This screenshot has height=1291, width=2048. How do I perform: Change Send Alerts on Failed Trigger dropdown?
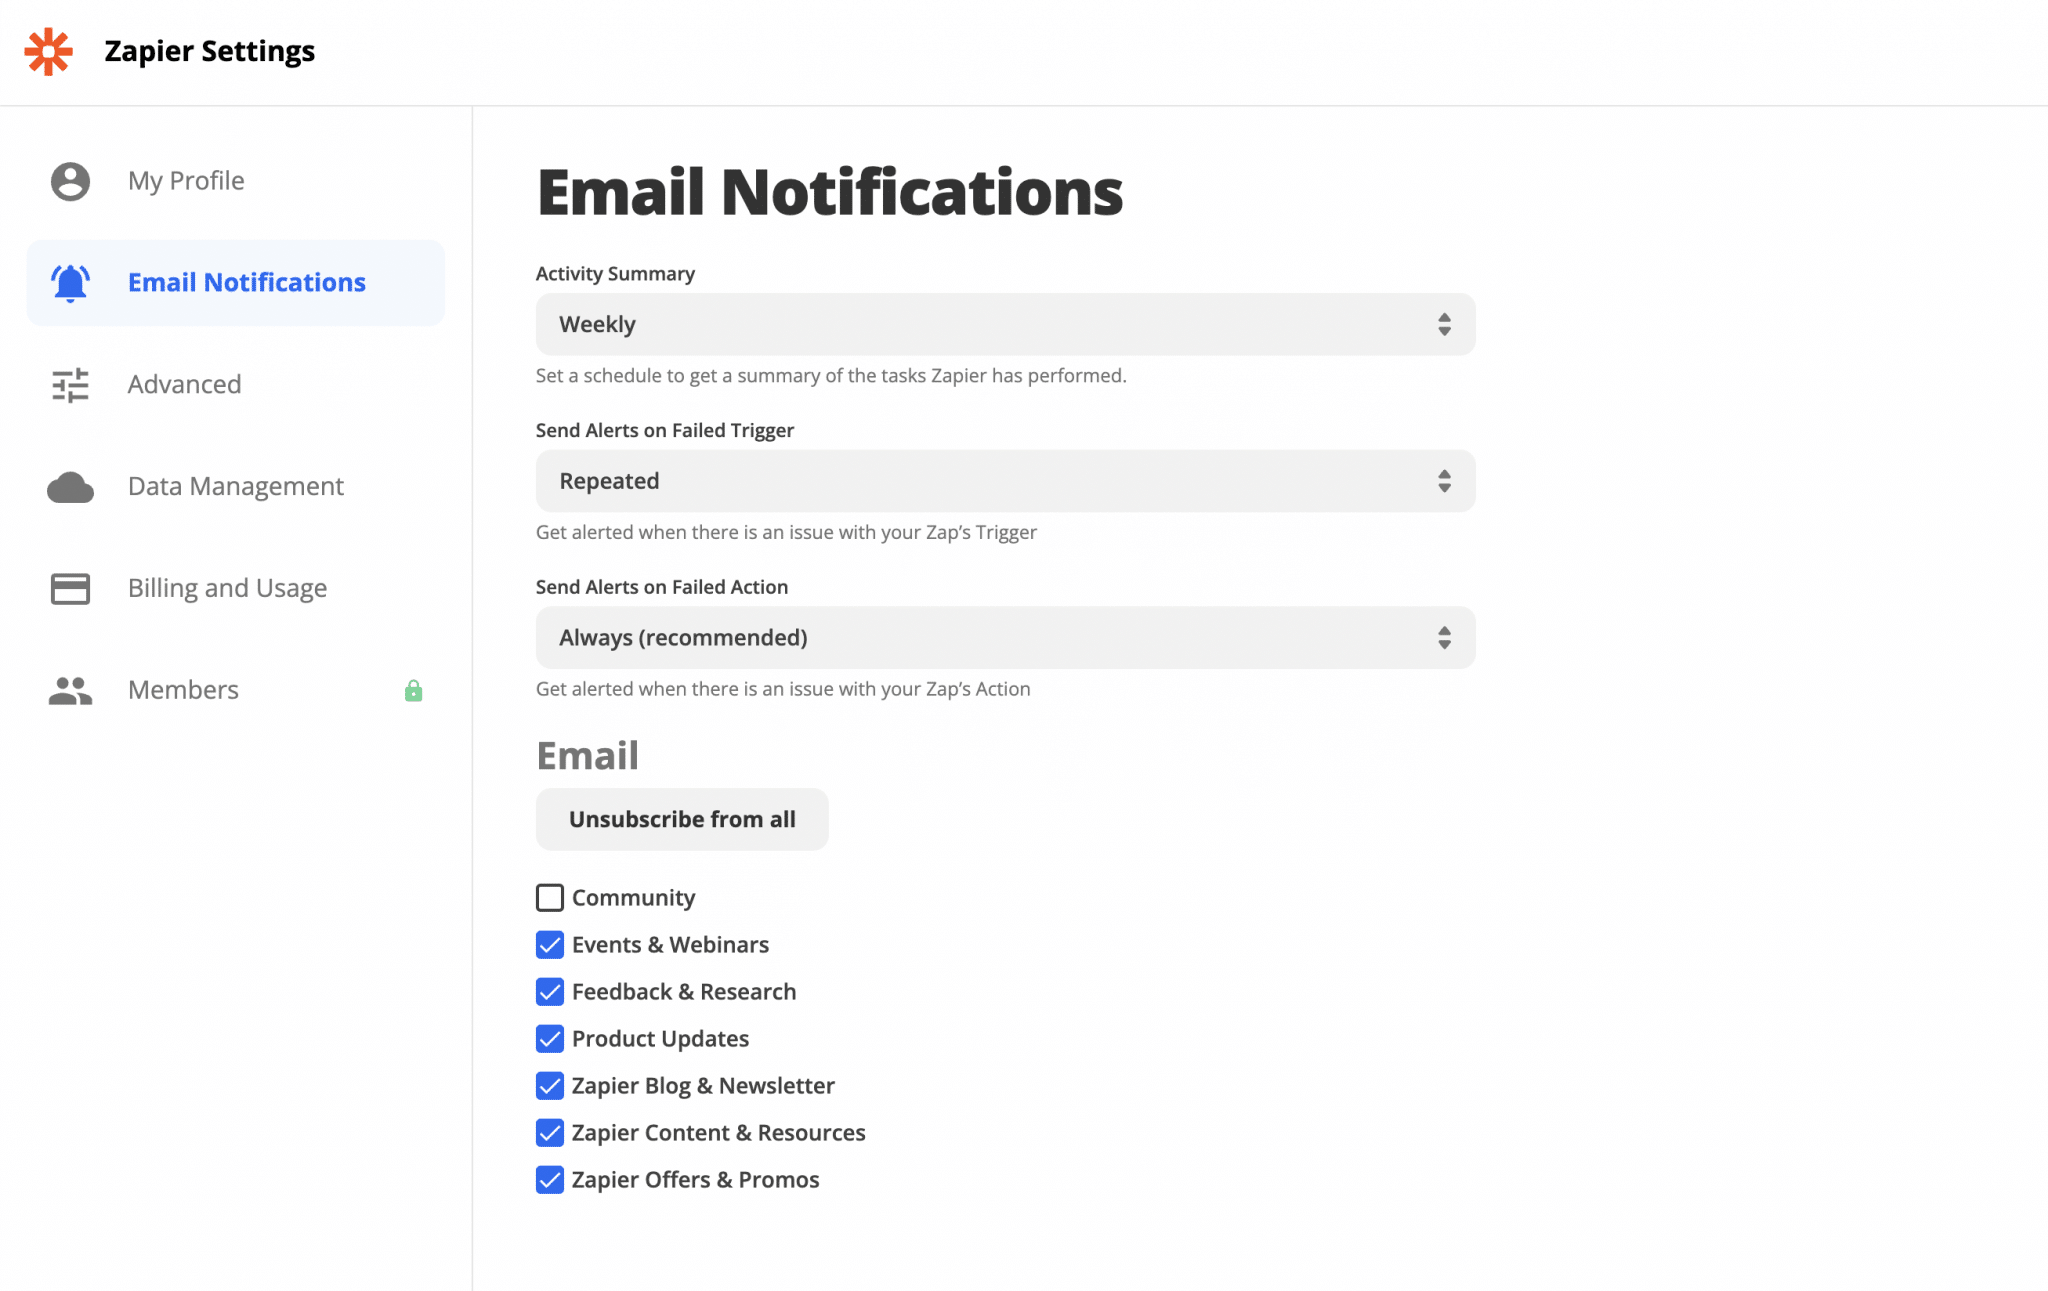(1005, 480)
